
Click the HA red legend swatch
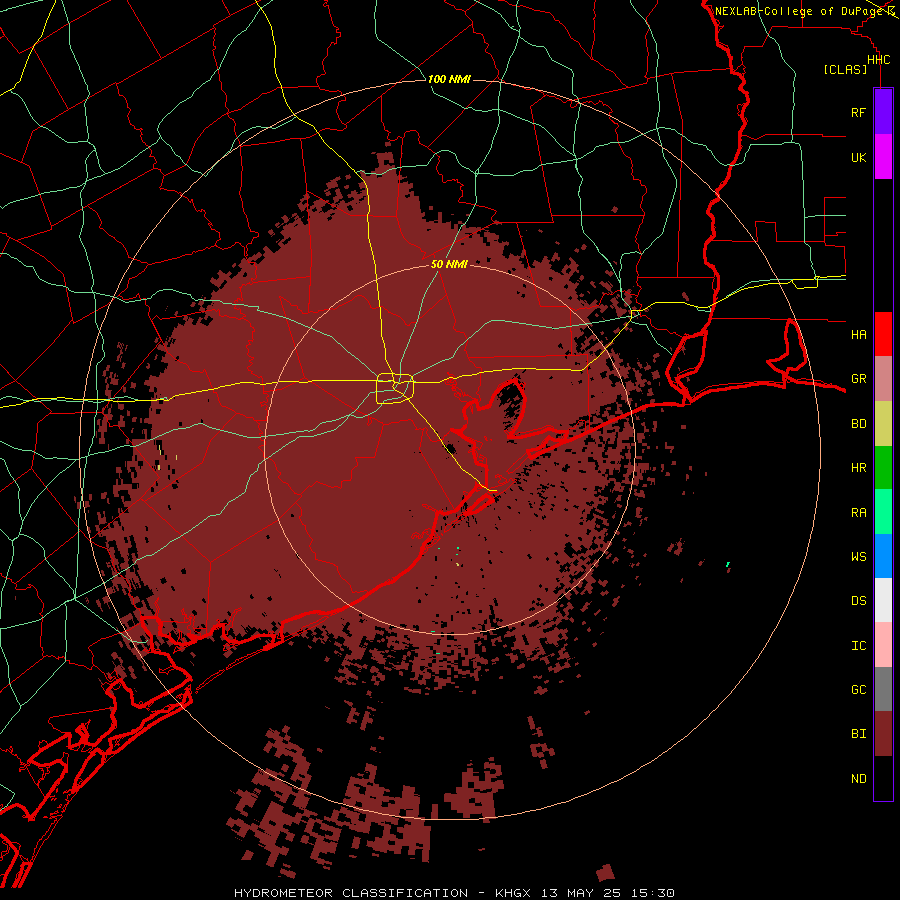tap(883, 334)
